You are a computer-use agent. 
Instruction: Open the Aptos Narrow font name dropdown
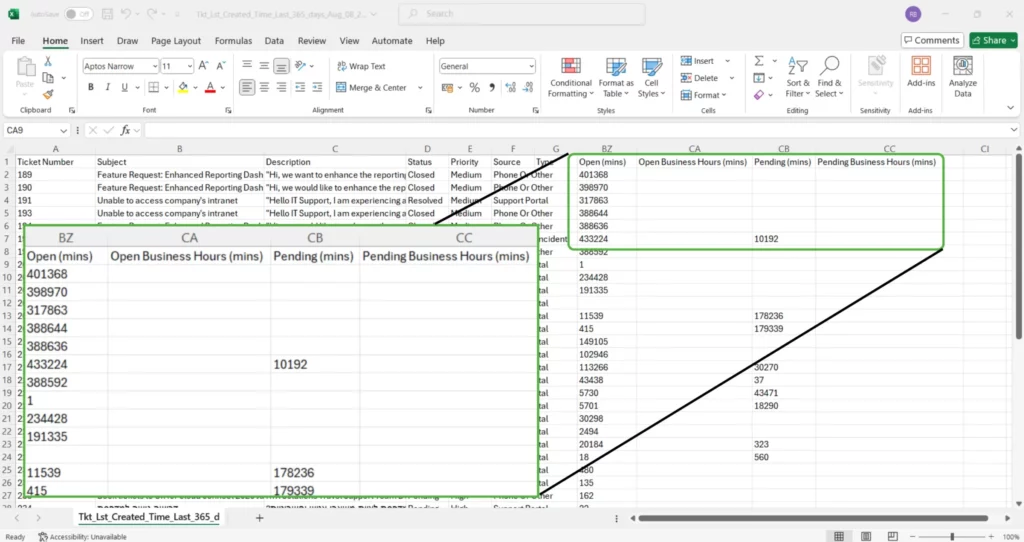pyautogui.click(x=155, y=66)
